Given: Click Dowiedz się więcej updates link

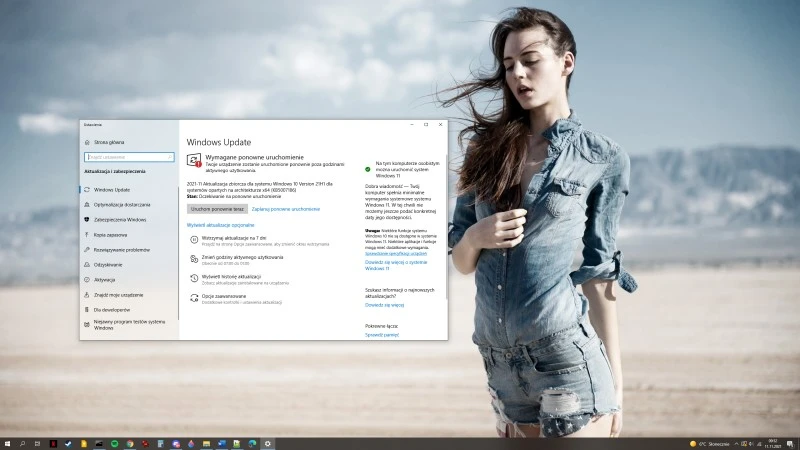Looking at the screenshot, I should click(384, 305).
